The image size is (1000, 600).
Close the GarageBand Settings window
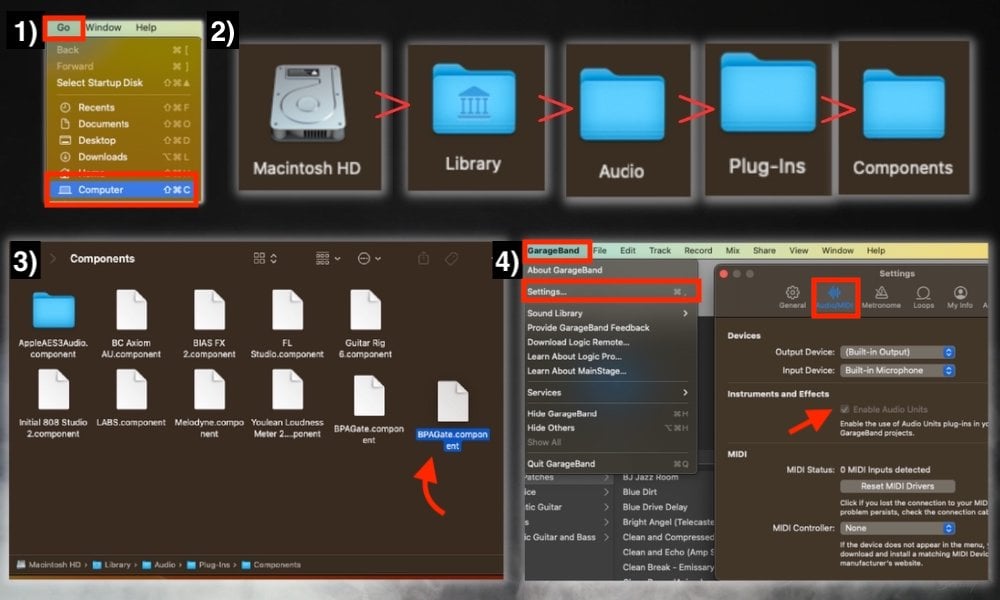pos(723,274)
